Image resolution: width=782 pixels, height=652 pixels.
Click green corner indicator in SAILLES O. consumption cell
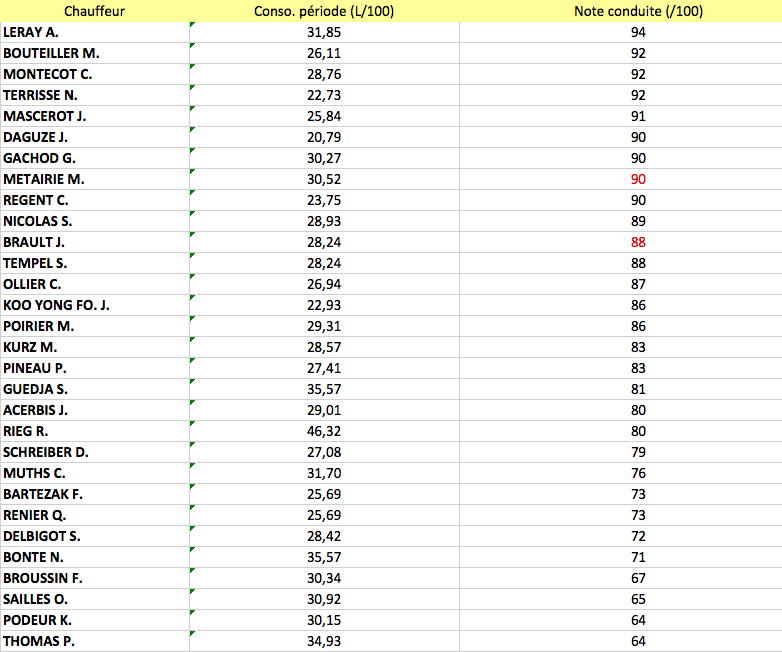point(192,592)
